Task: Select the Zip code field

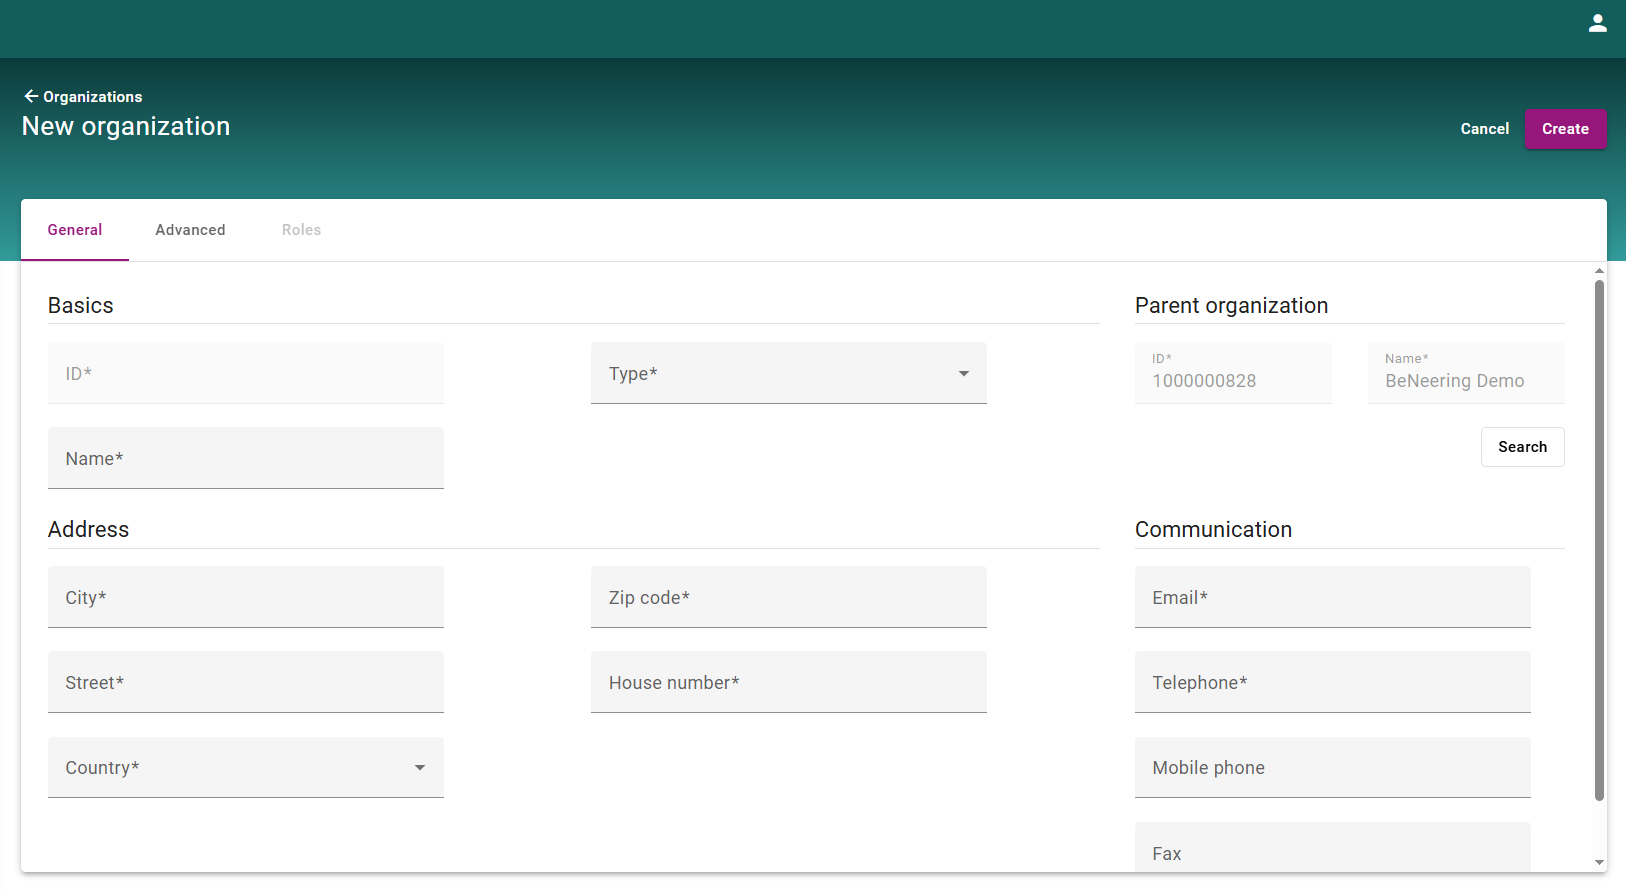Action: pyautogui.click(x=788, y=598)
